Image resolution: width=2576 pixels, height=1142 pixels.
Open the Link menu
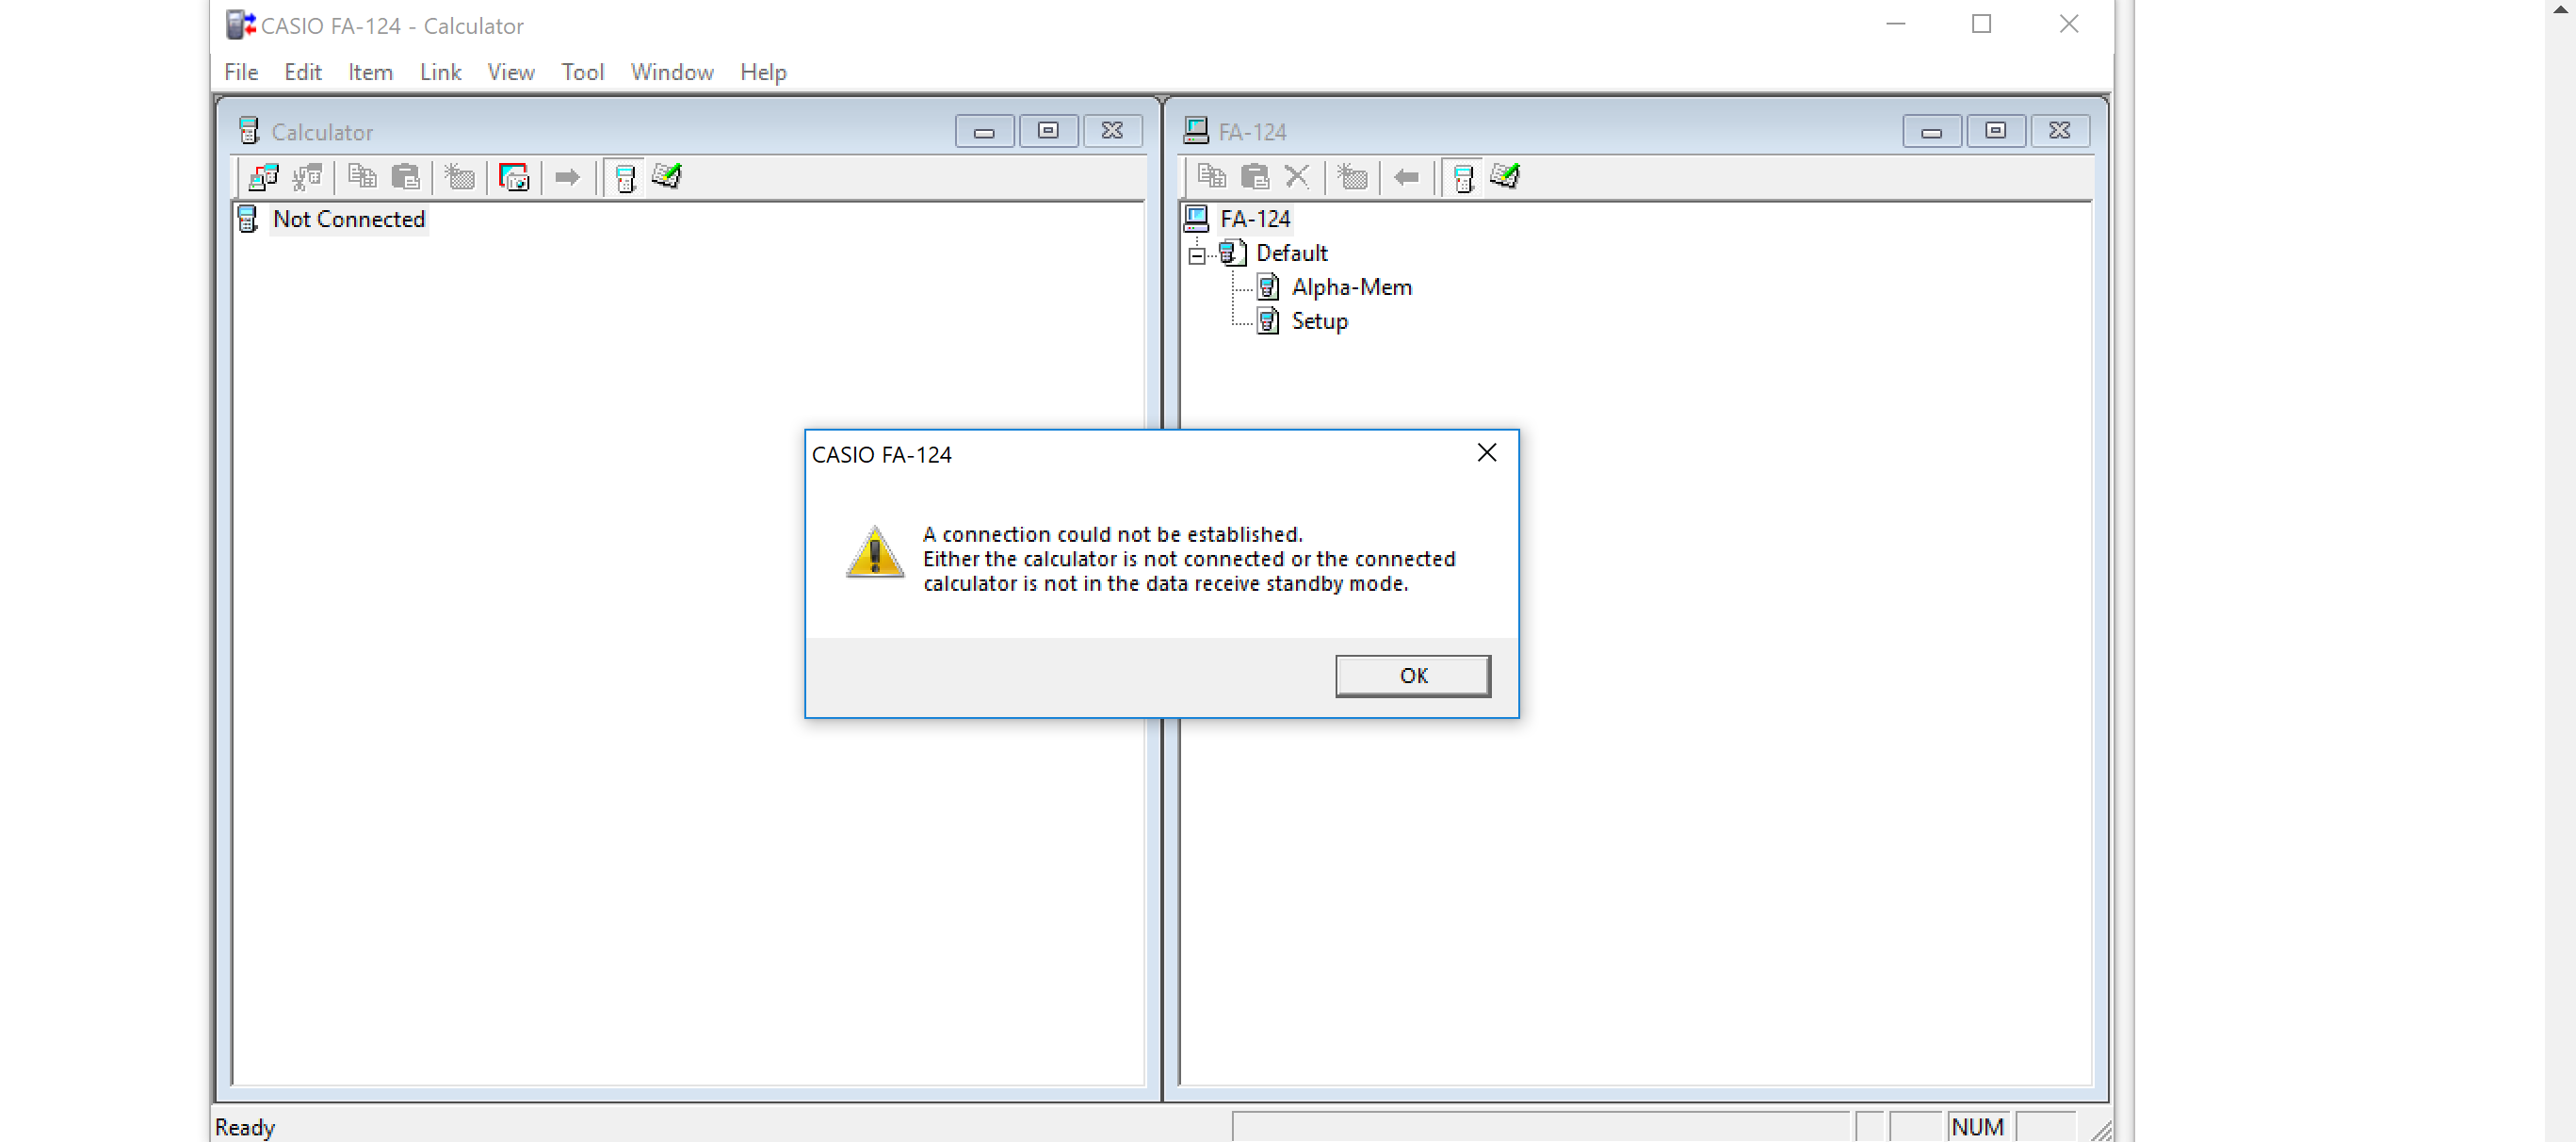[x=440, y=72]
